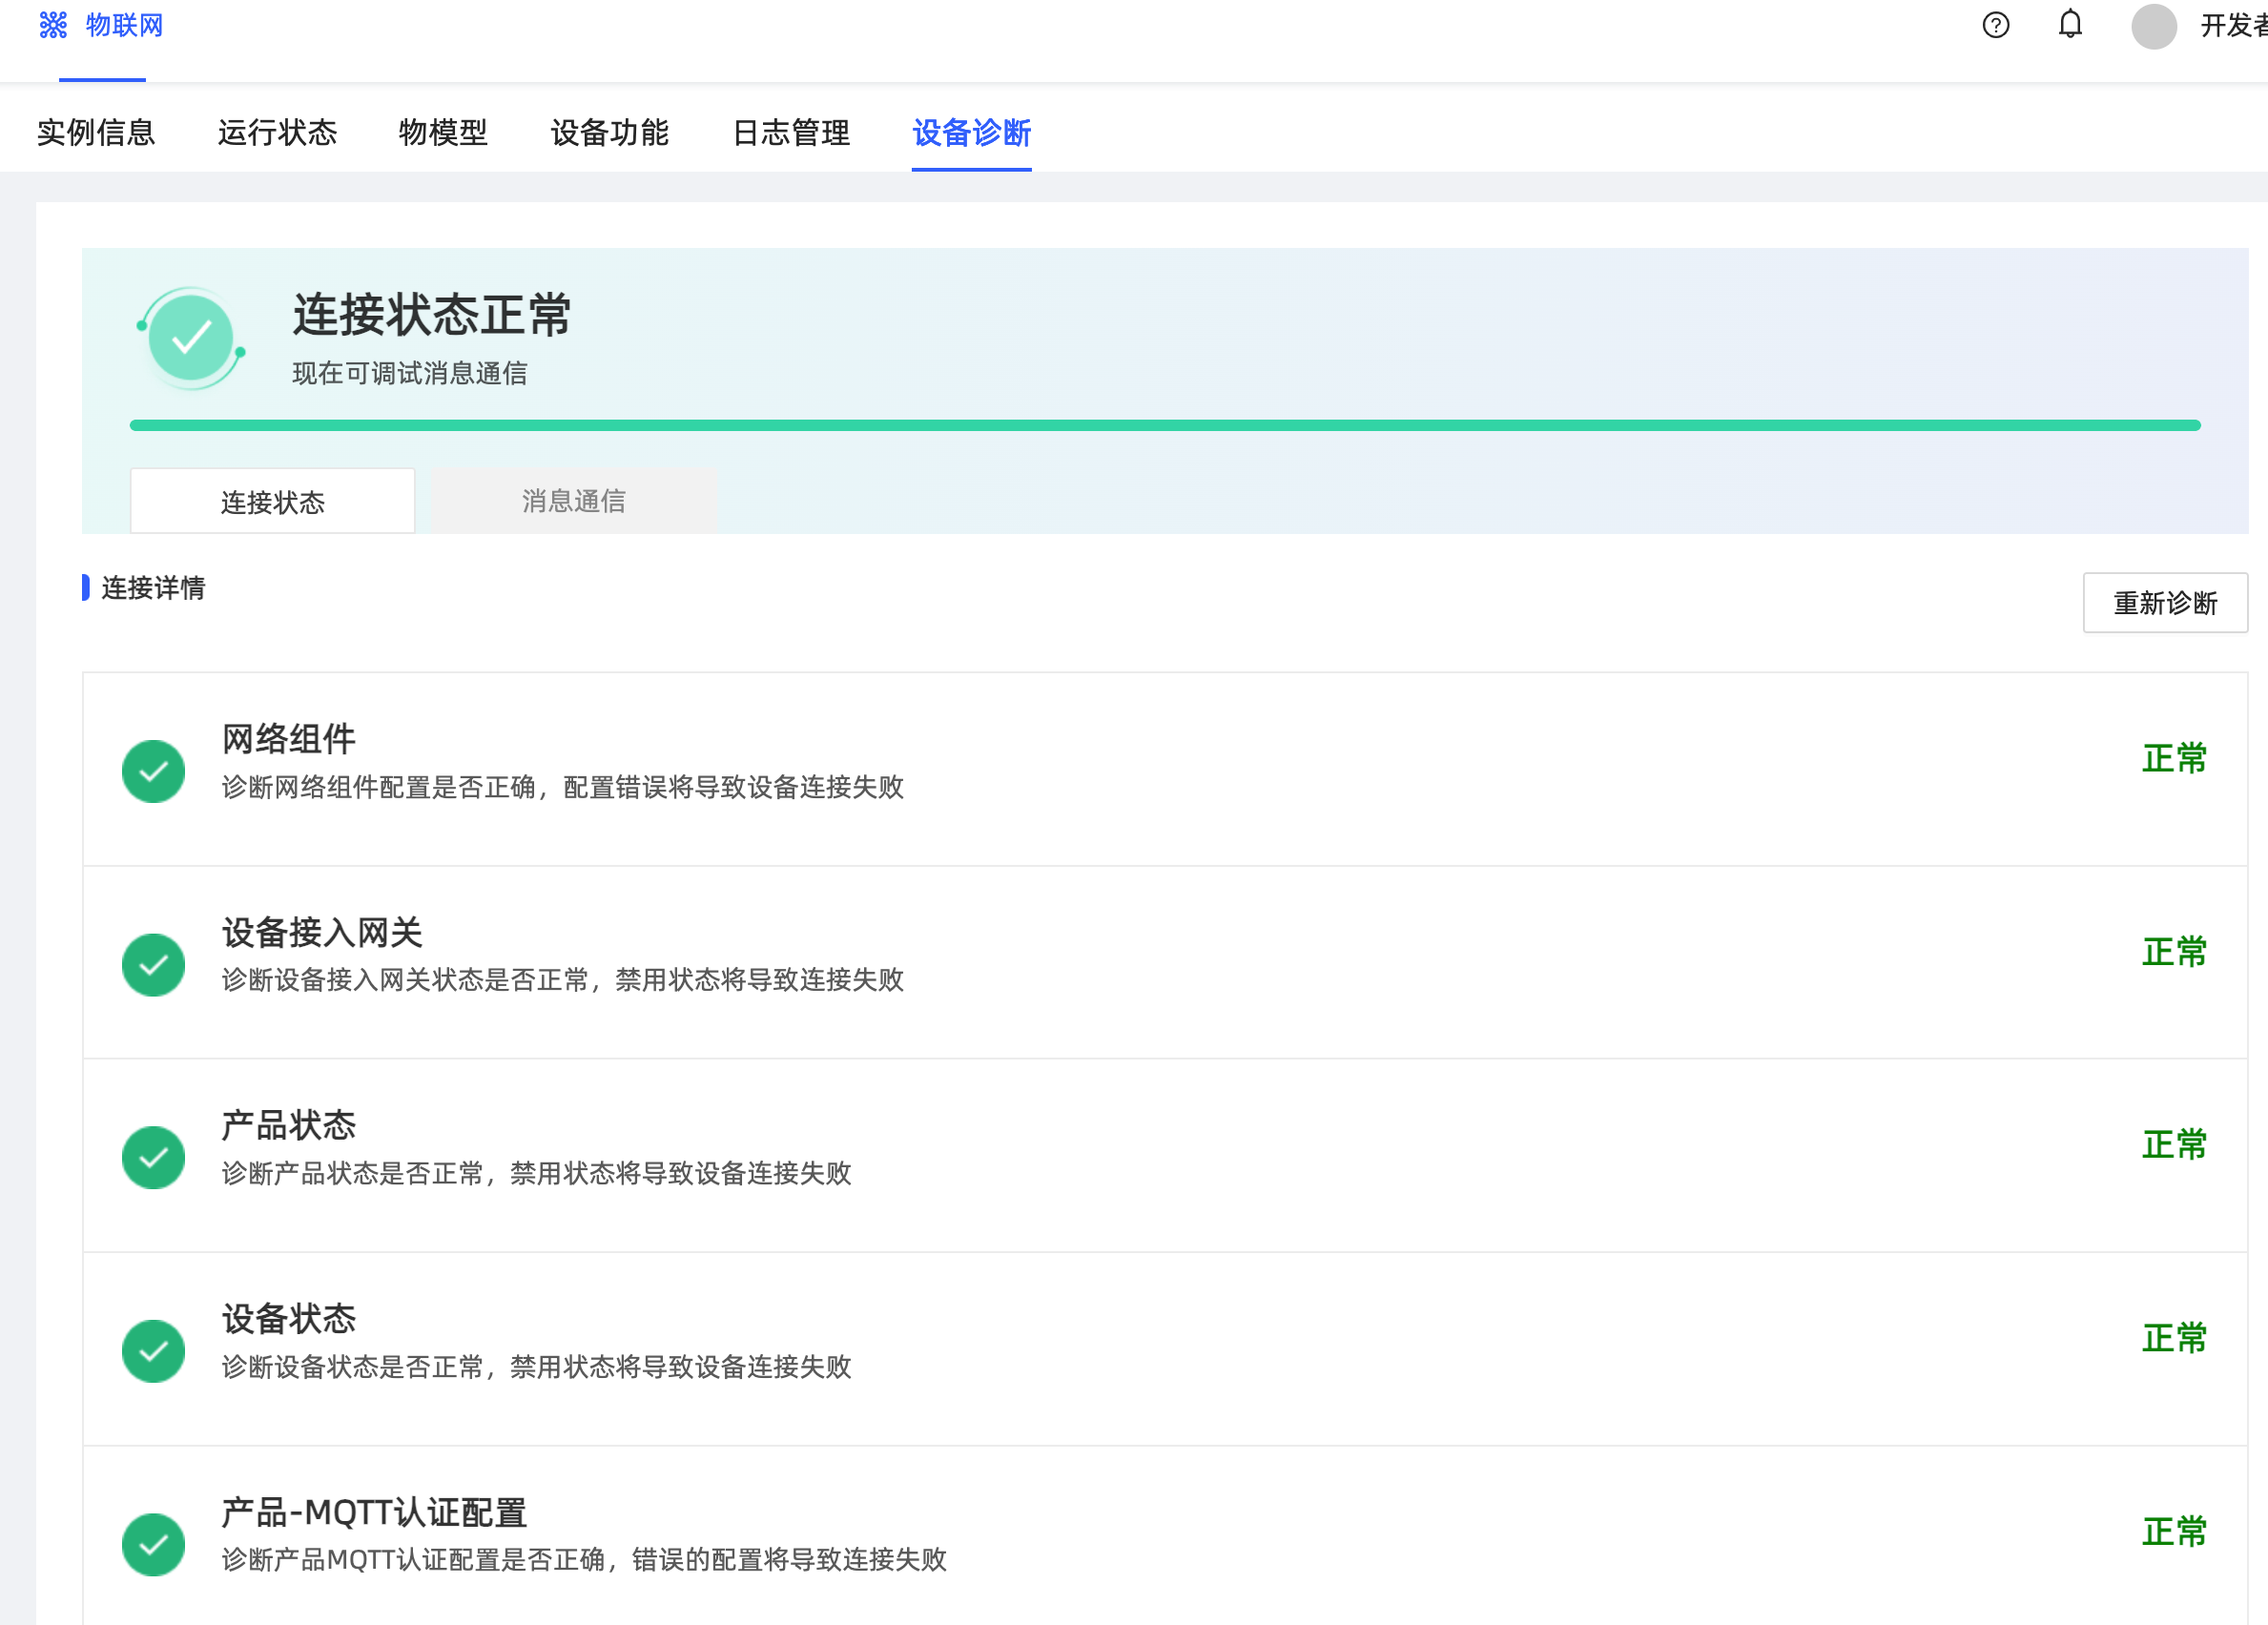Viewport: 2268px width, 1625px height.
Task: Switch to 物模型 tab
Action: [x=443, y=132]
